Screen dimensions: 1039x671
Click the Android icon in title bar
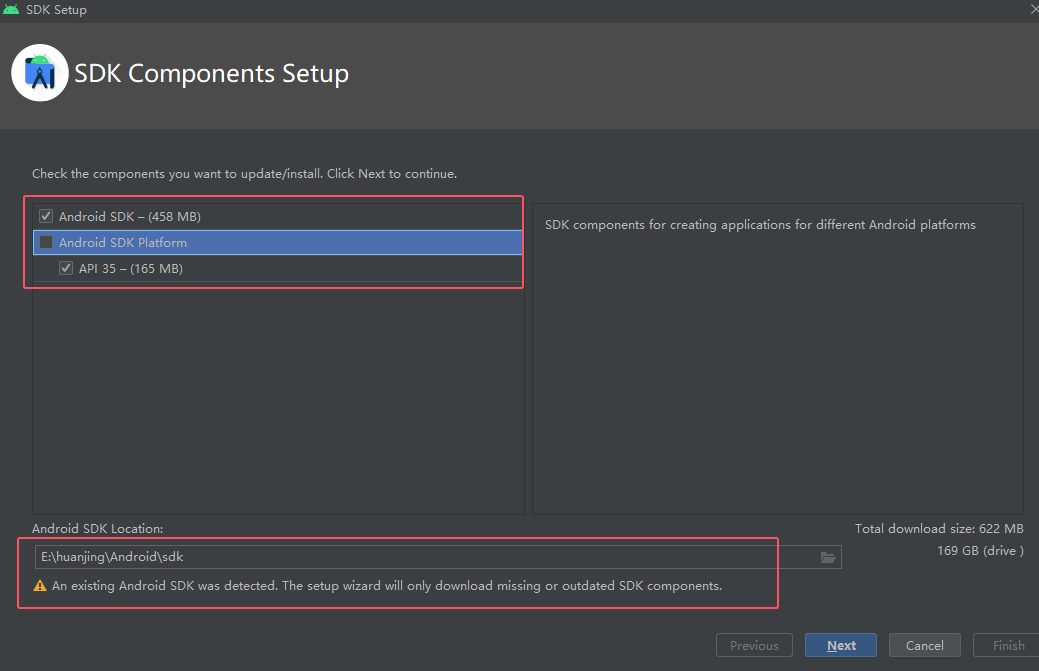click(x=11, y=9)
